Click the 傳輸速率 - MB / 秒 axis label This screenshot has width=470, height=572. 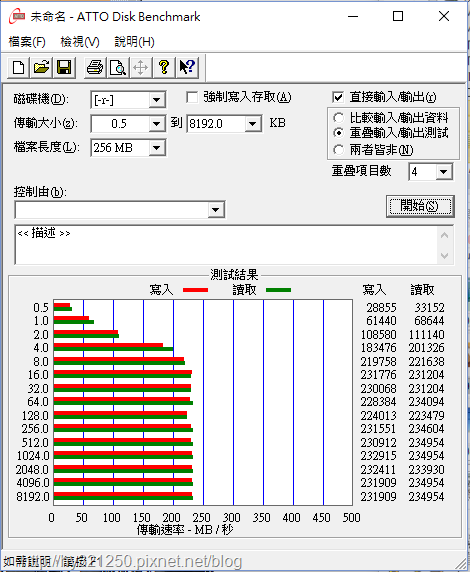tap(185, 530)
